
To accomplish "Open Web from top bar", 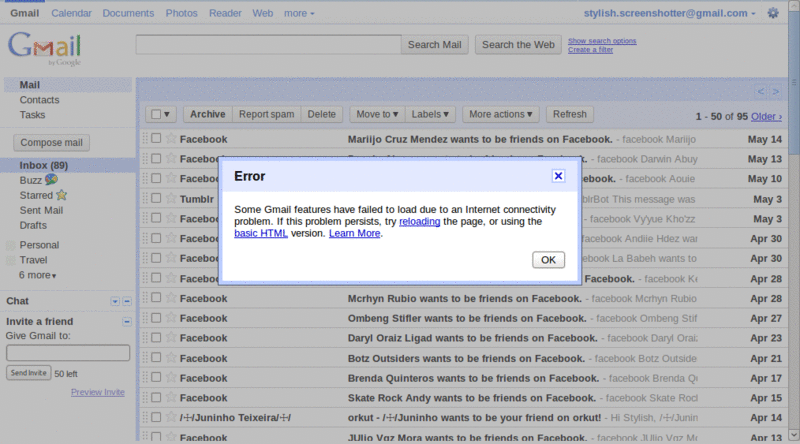I will point(262,13).
